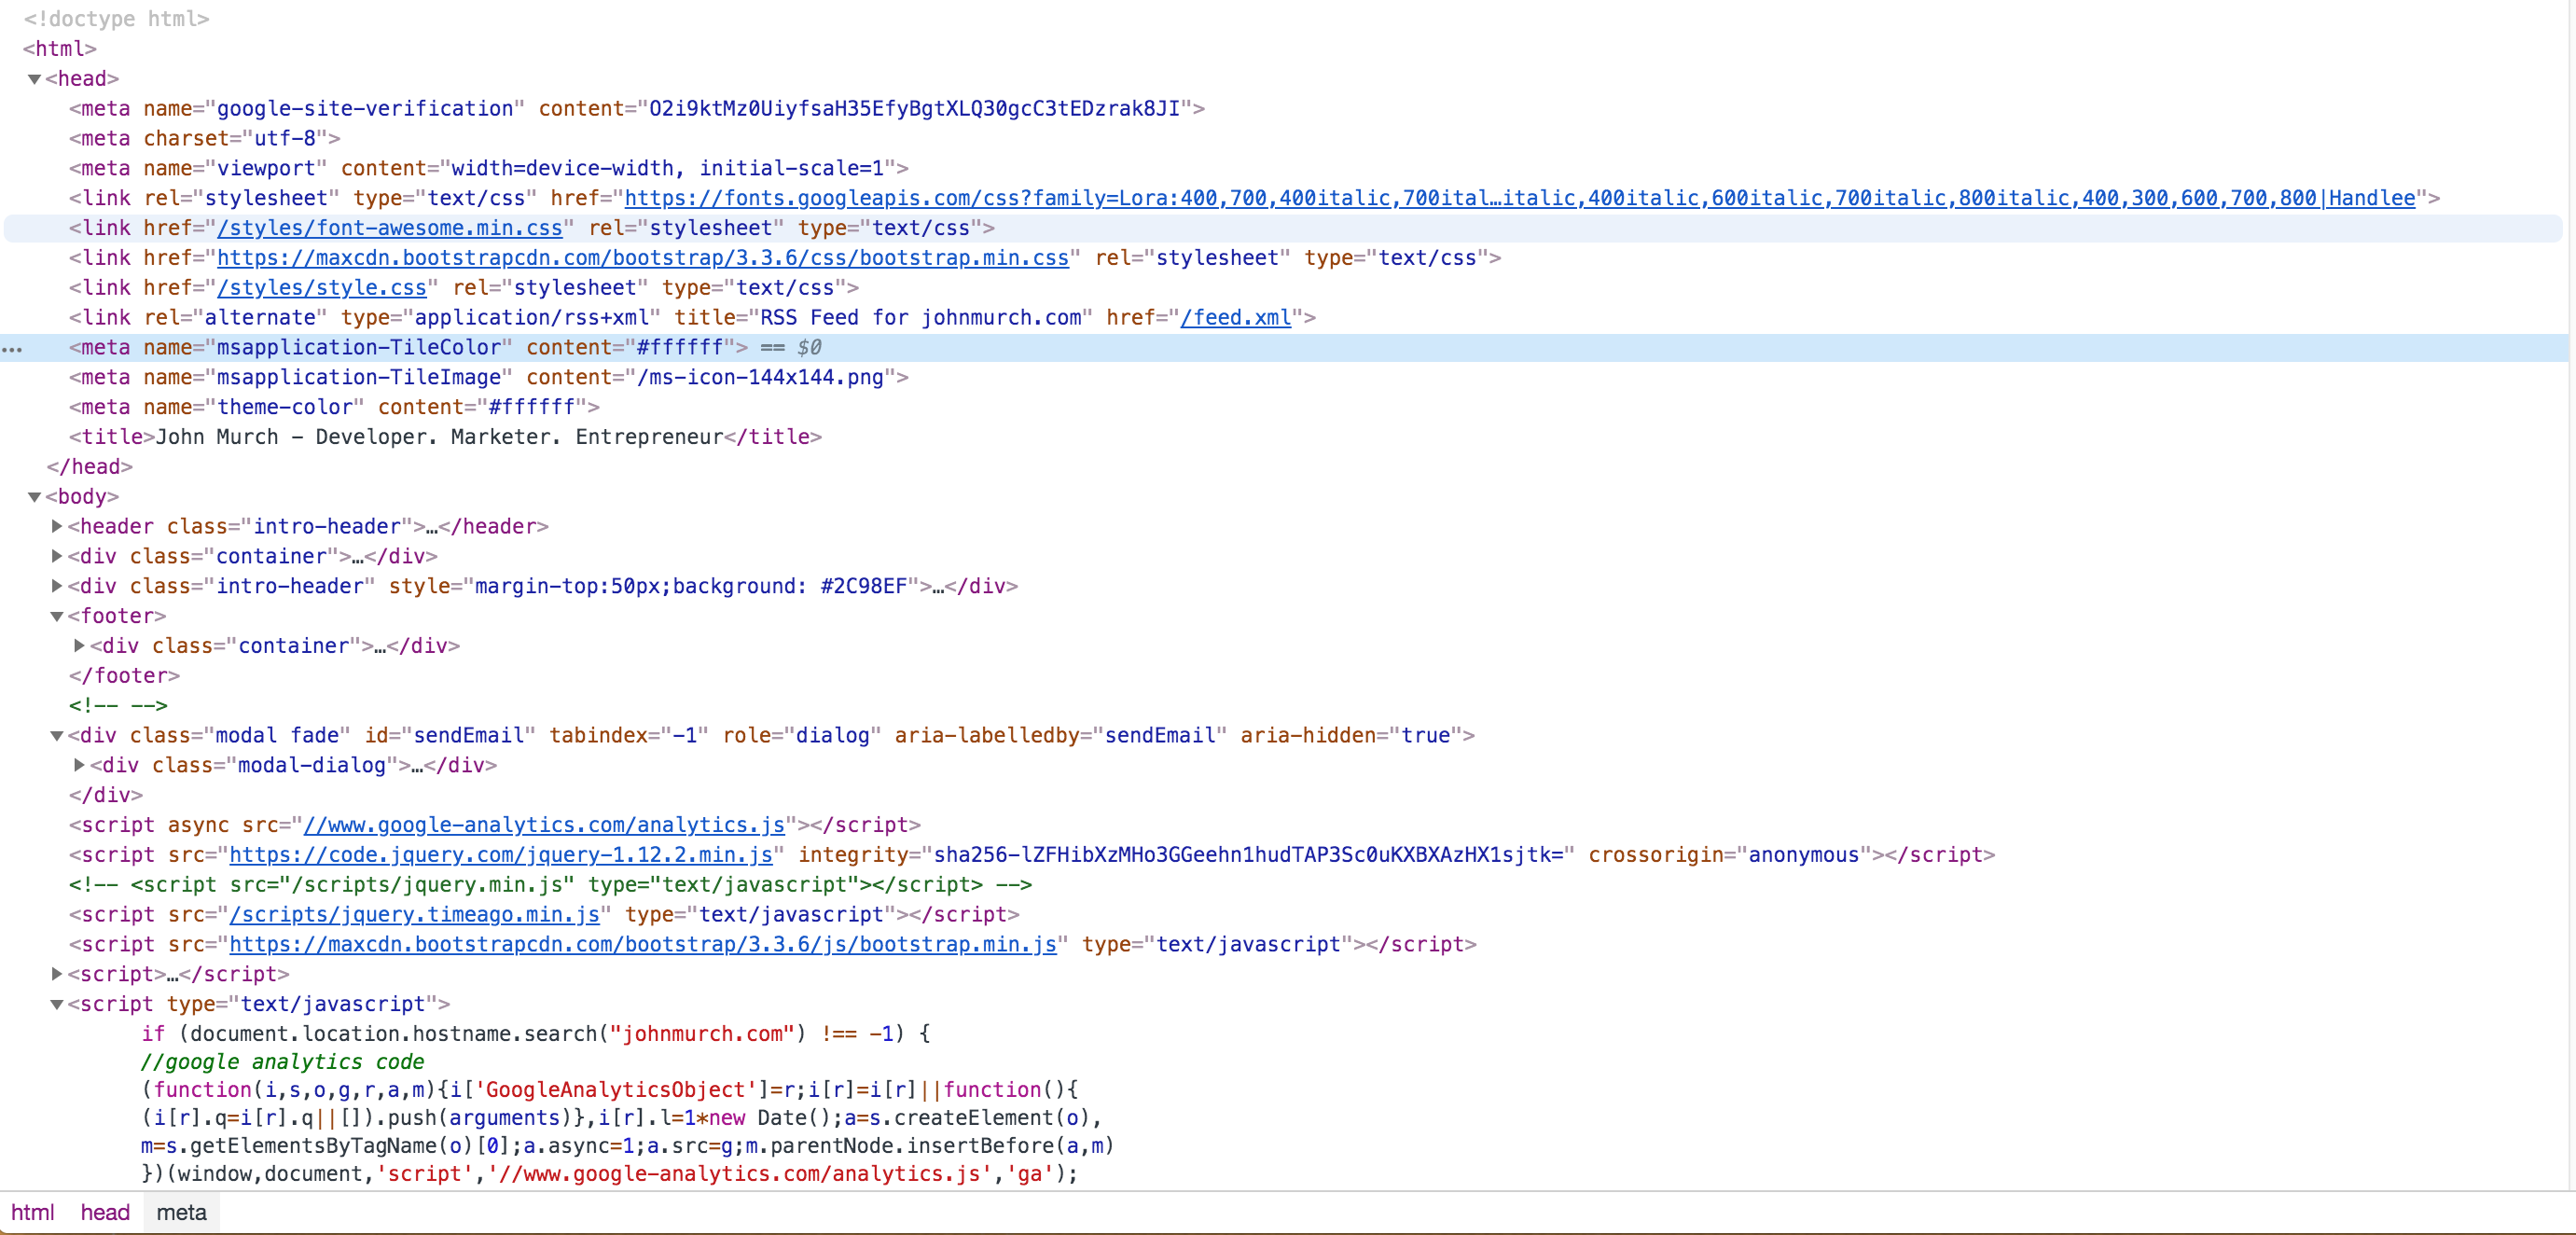Expand the modal-dialog div
This screenshot has width=2576, height=1235.
coord(79,765)
